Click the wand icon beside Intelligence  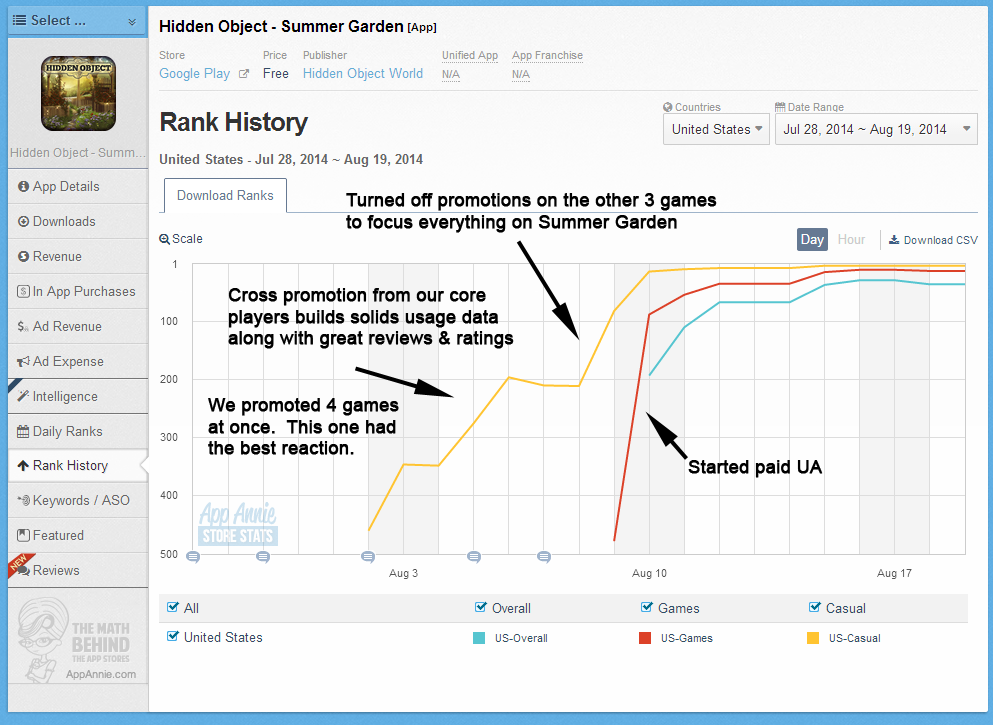[x=23, y=396]
